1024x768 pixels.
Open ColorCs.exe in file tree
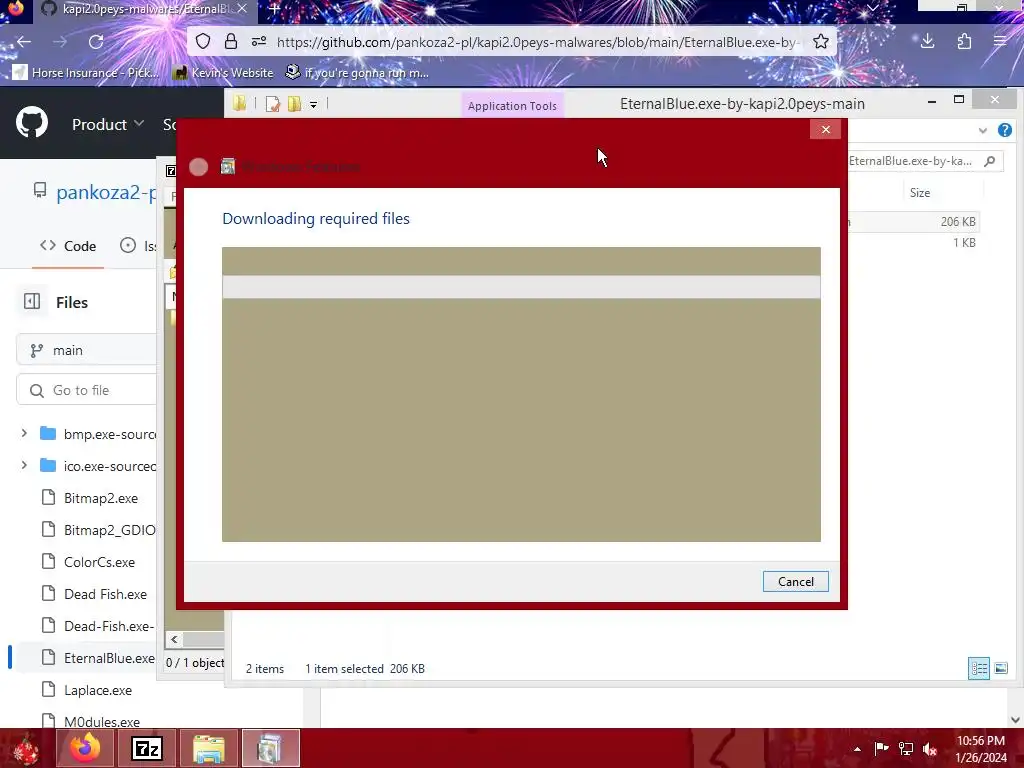point(89,562)
